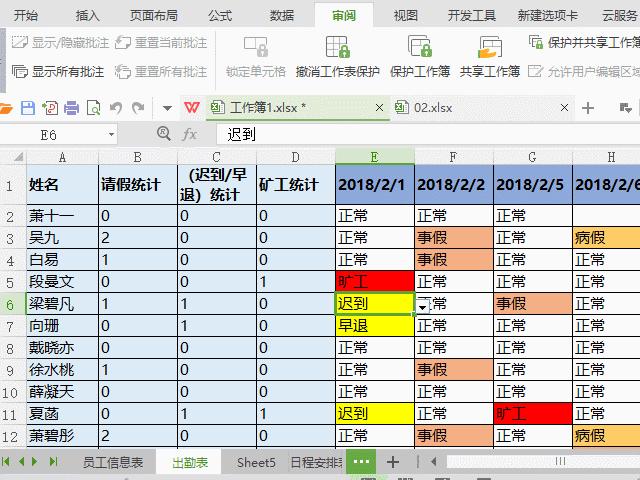Select the red 旷工 cell in row 11
640x480 pixels.
[x=533, y=414]
